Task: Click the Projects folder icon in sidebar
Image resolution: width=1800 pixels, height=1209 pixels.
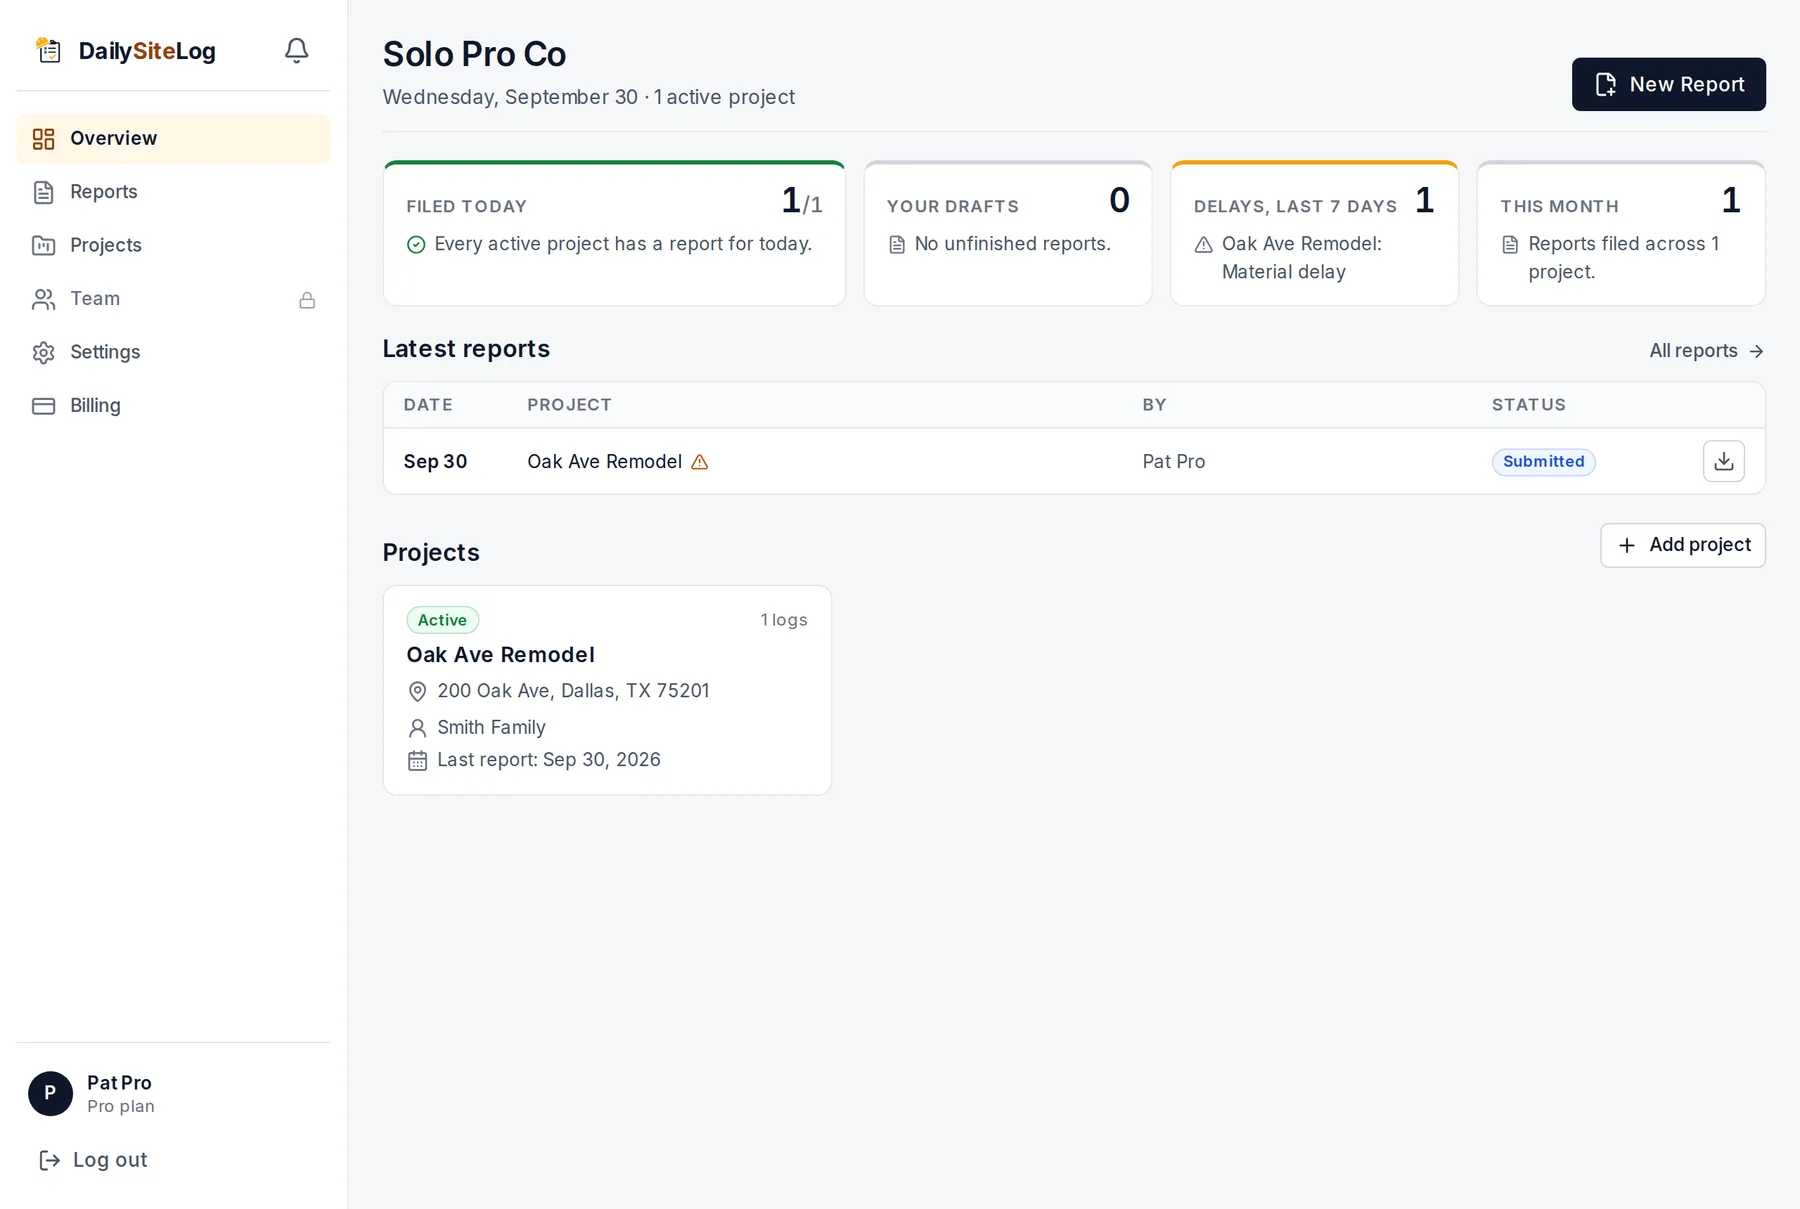Action: point(44,245)
